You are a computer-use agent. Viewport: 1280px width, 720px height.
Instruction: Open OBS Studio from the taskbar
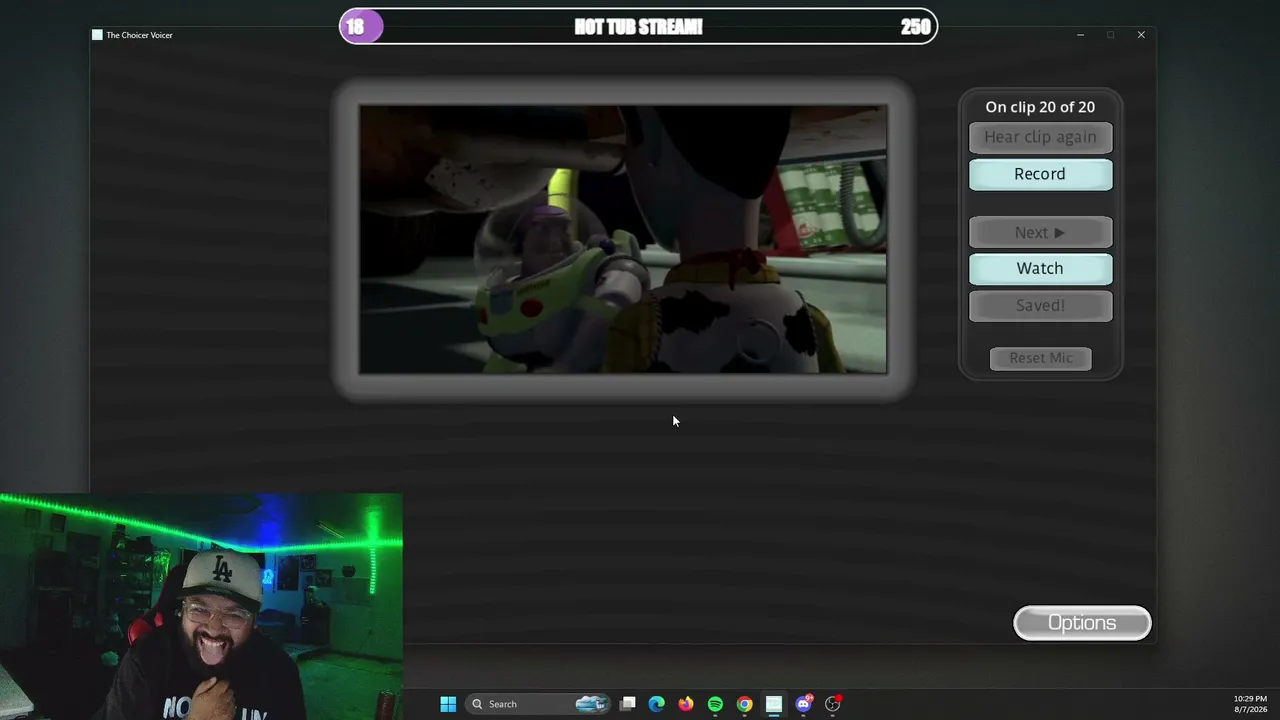pos(832,704)
